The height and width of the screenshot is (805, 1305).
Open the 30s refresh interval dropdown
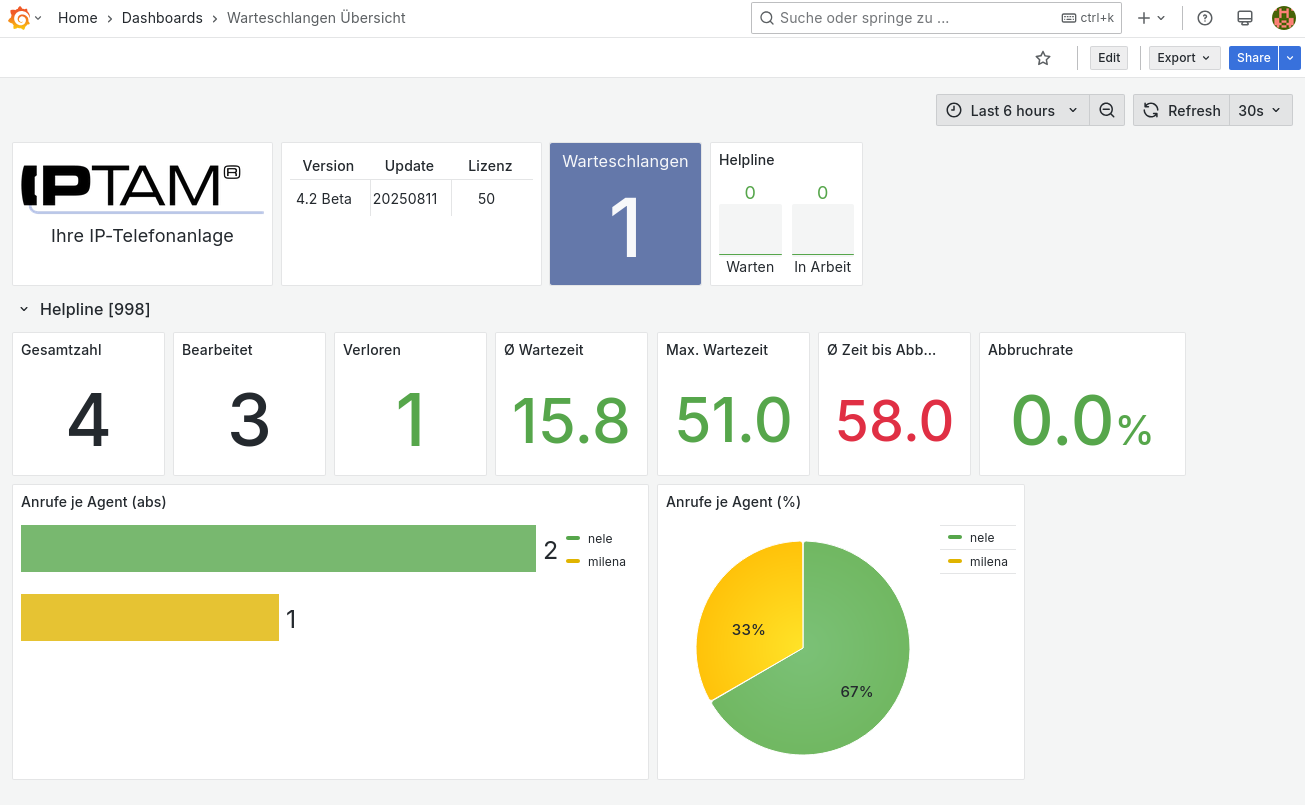point(1260,110)
